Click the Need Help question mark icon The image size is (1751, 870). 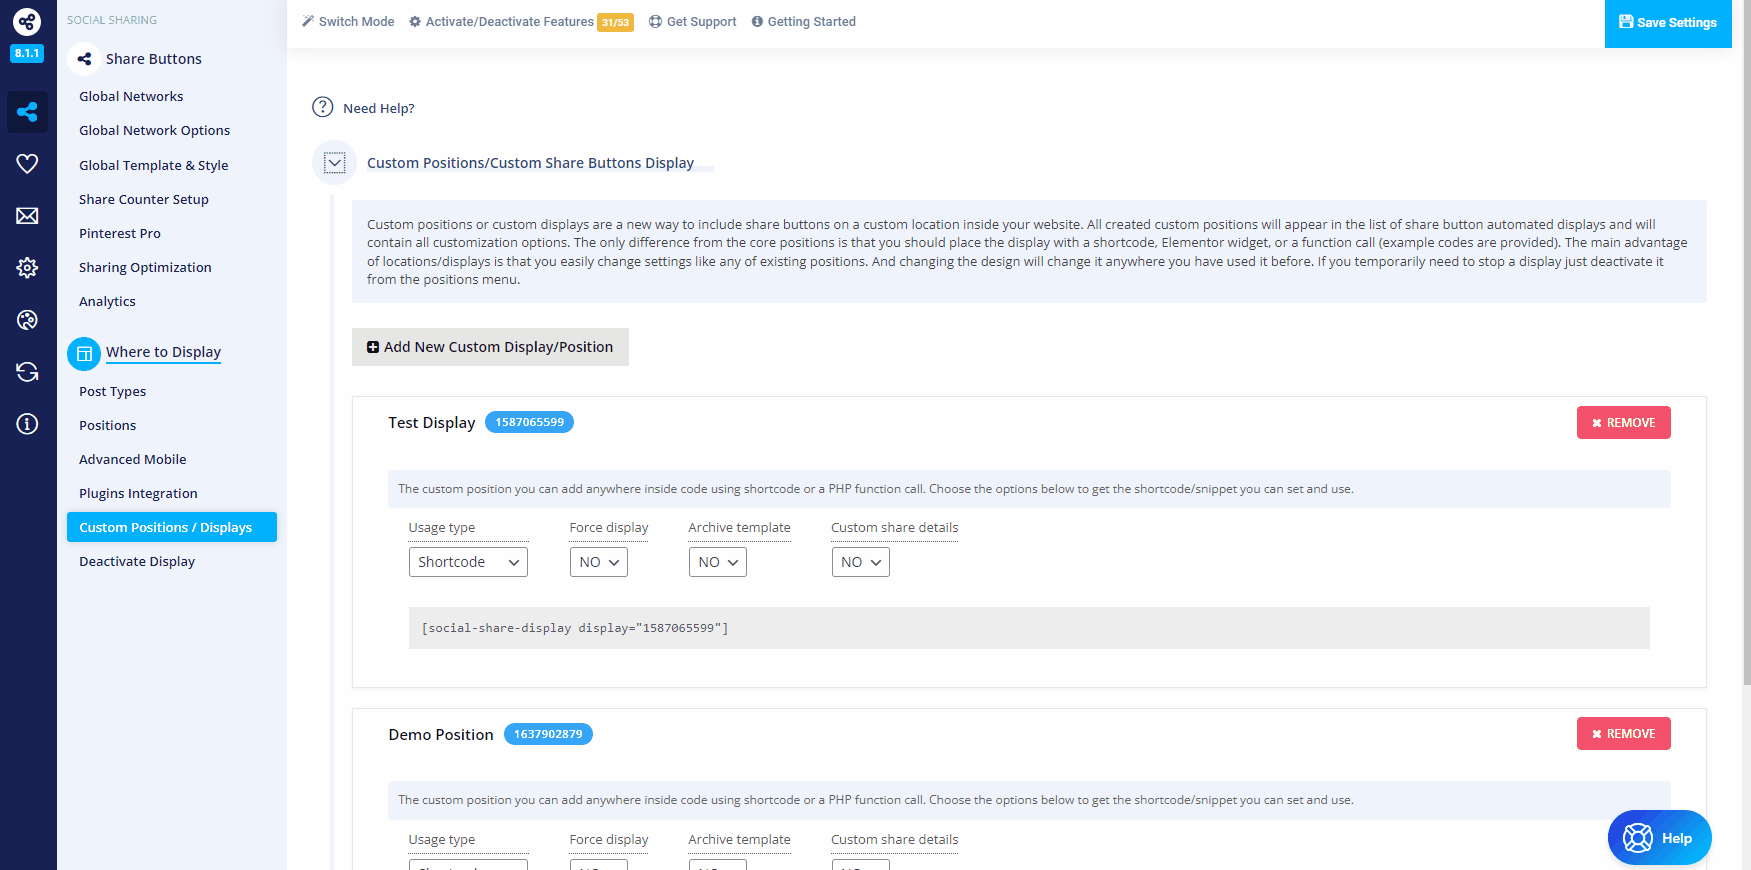322,107
